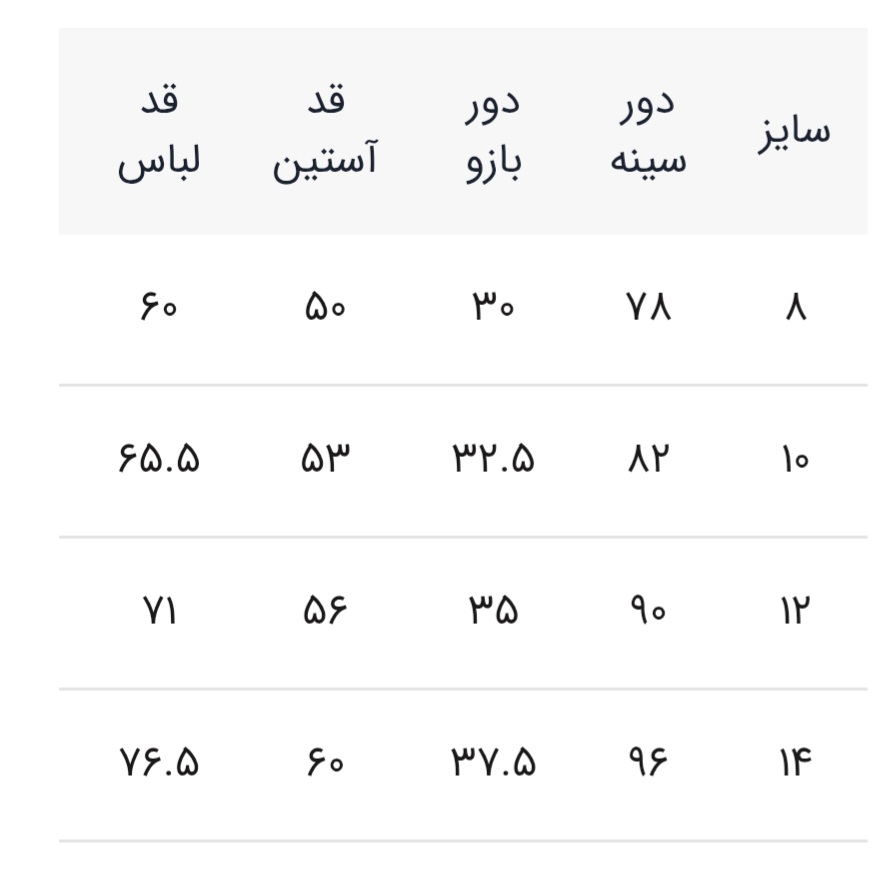
Task: Select the قد آستین column header
Action: 326,132
